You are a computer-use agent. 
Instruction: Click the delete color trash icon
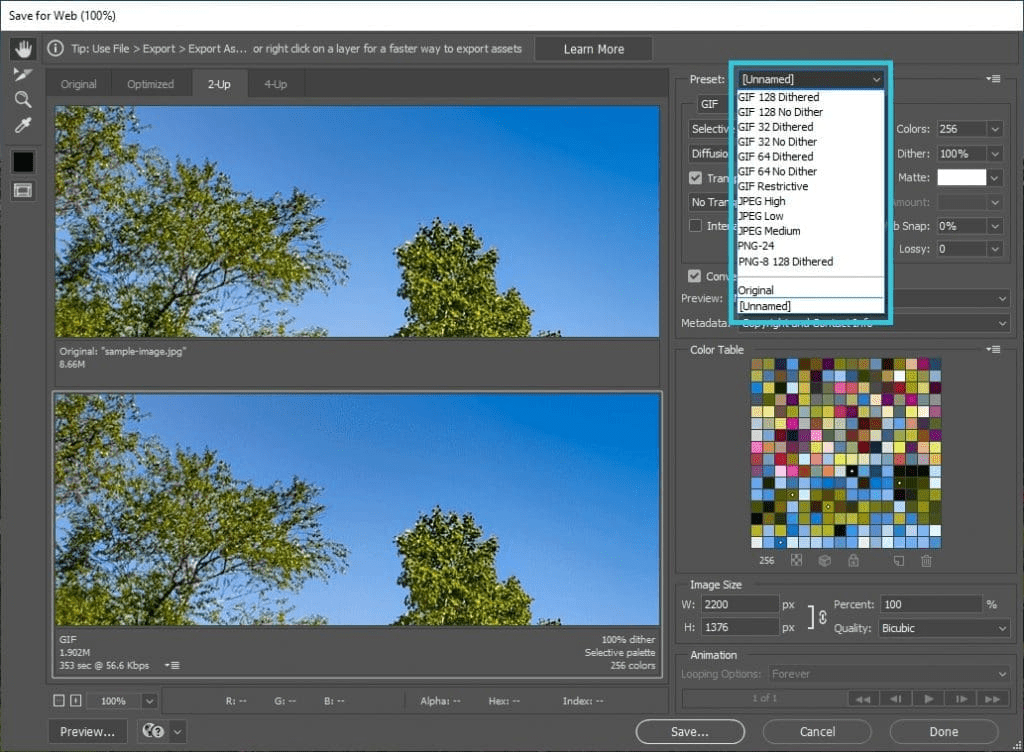(x=926, y=561)
